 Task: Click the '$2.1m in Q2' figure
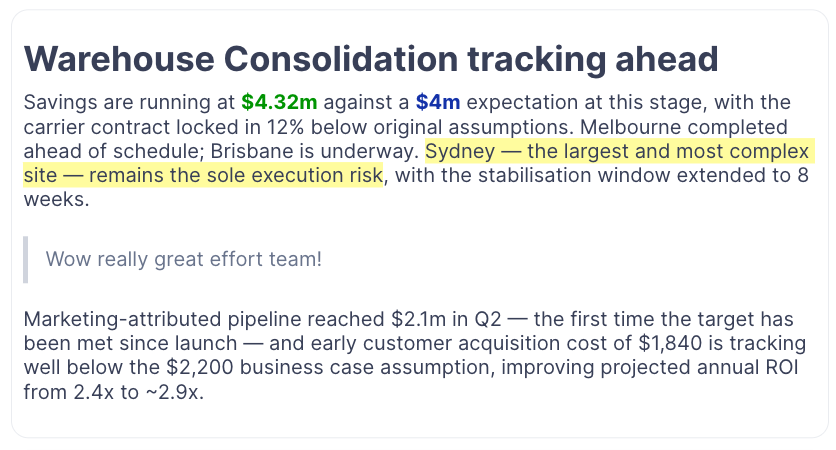click(x=446, y=319)
